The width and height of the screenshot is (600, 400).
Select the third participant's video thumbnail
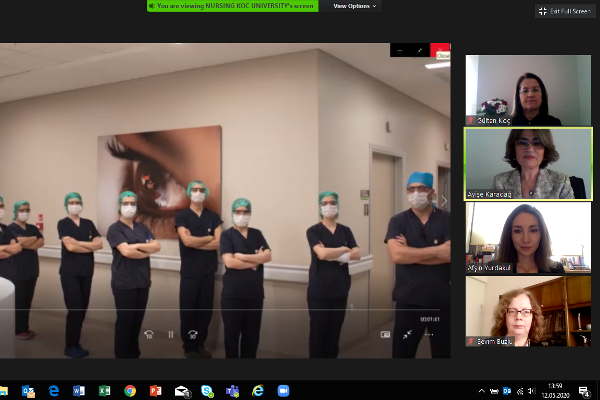pyautogui.click(x=528, y=238)
